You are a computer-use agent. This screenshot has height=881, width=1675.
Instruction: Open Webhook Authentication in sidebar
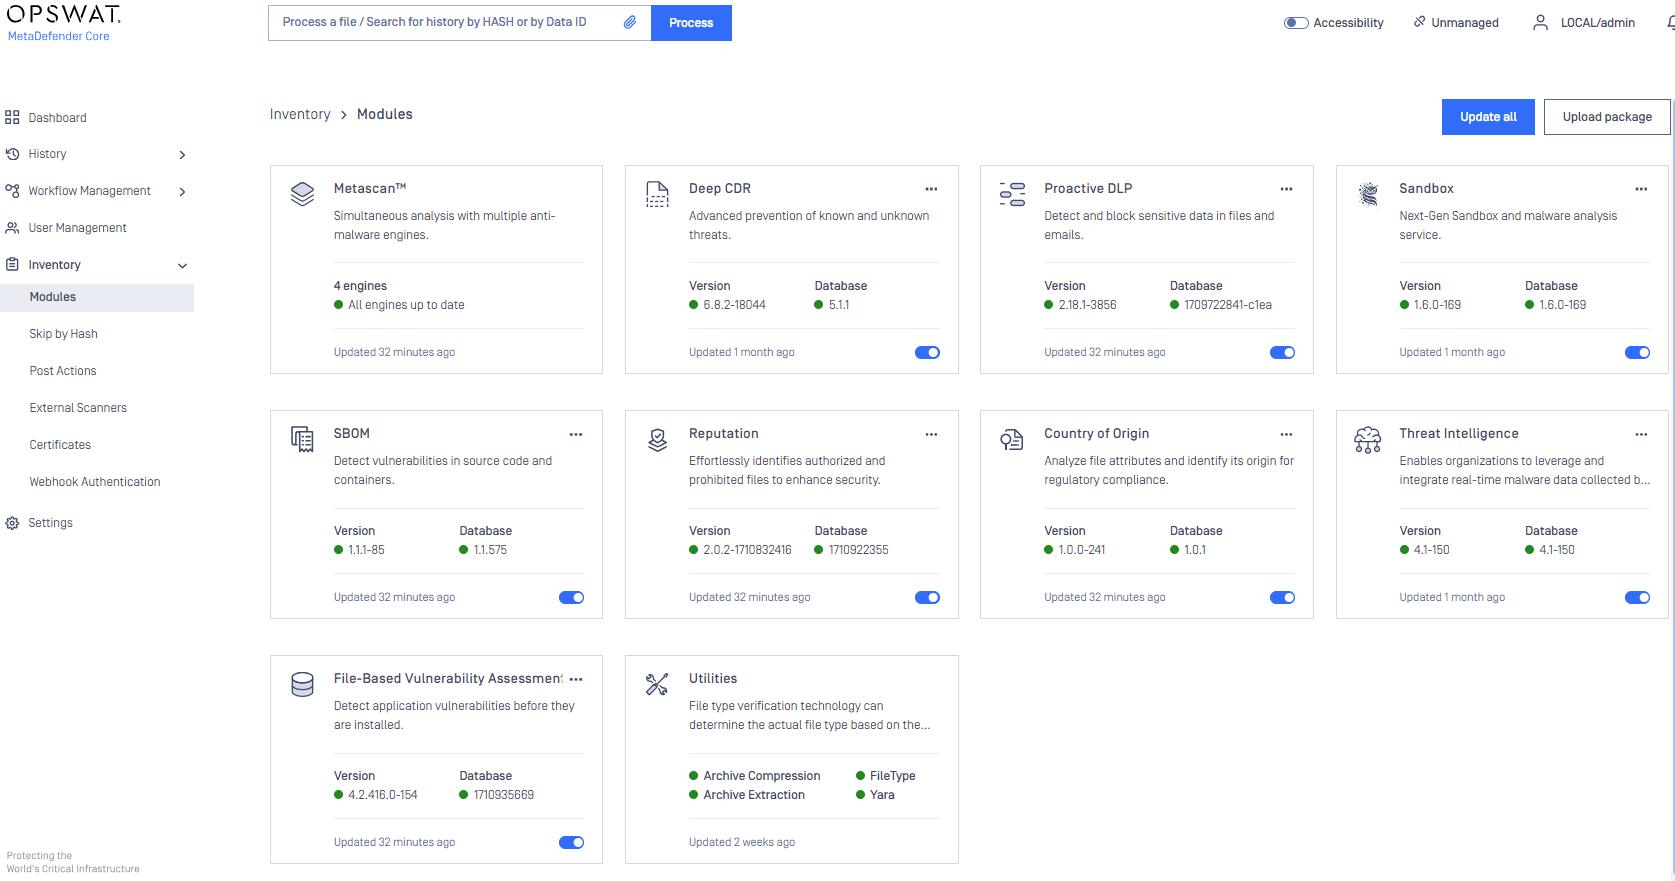pyautogui.click(x=95, y=482)
